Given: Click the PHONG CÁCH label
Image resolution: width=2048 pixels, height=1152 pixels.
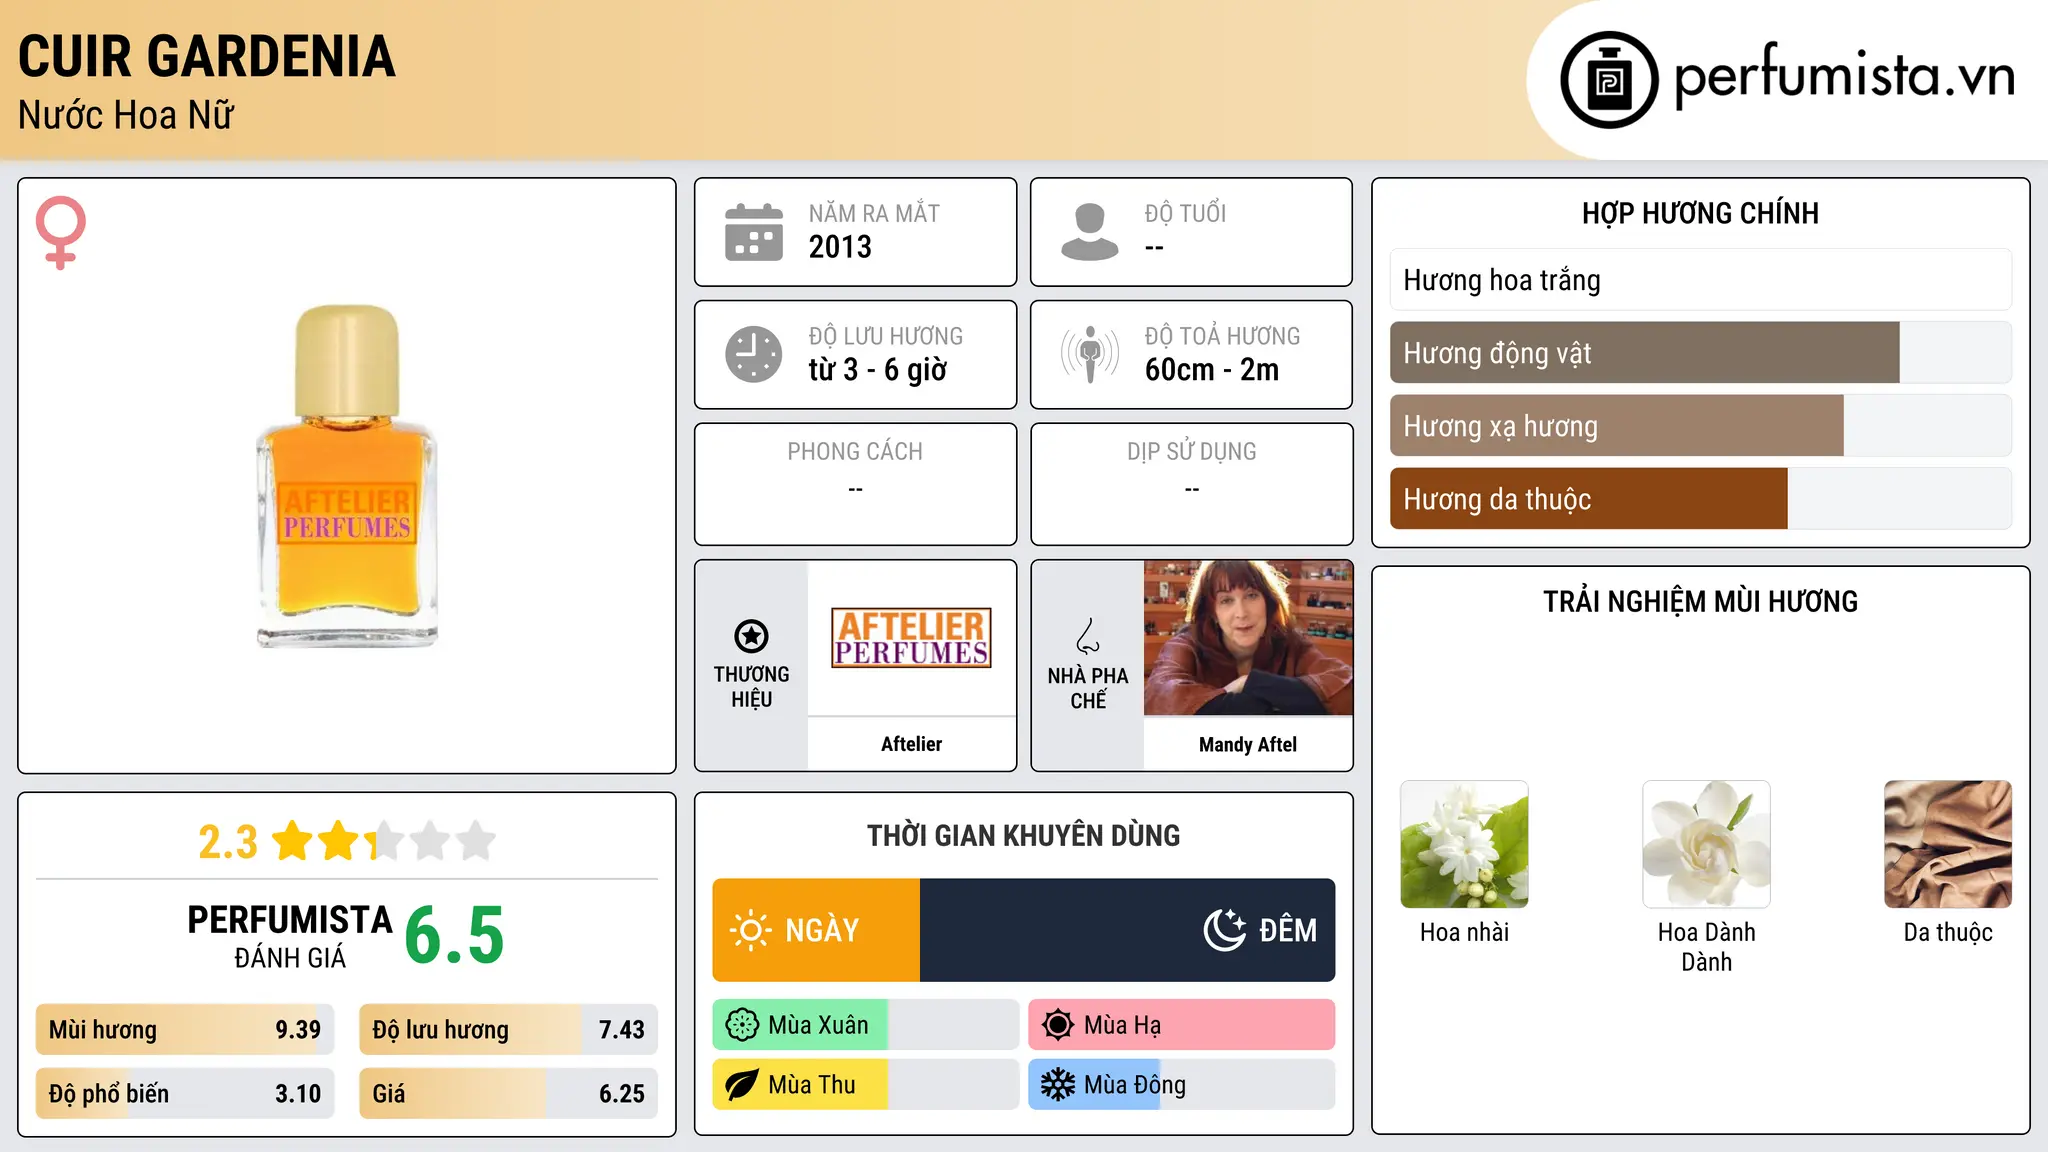Looking at the screenshot, I should coord(855,452).
